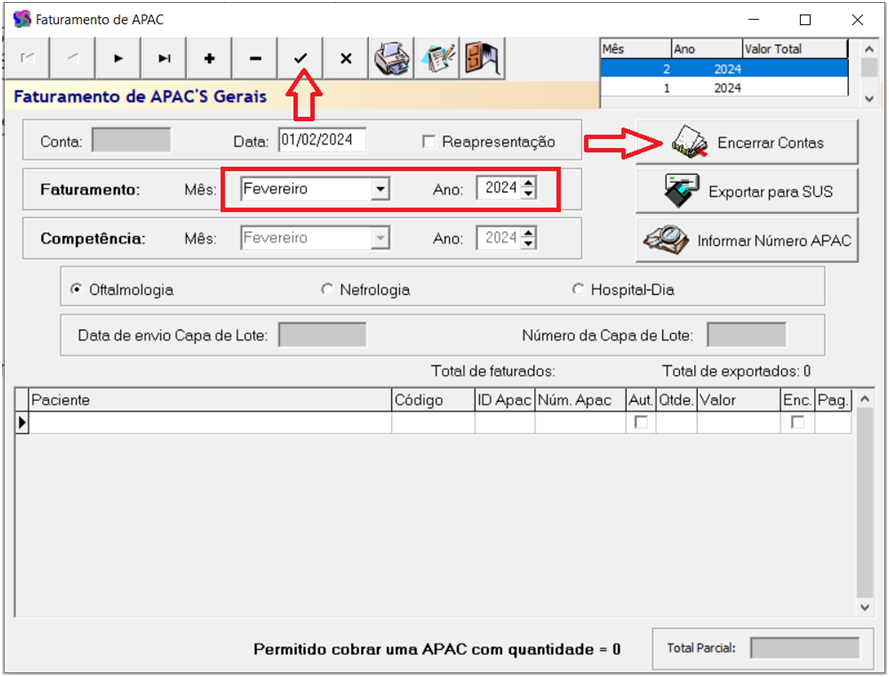
Task: Click scroll up arrow of month list
Action: click(x=869, y=49)
